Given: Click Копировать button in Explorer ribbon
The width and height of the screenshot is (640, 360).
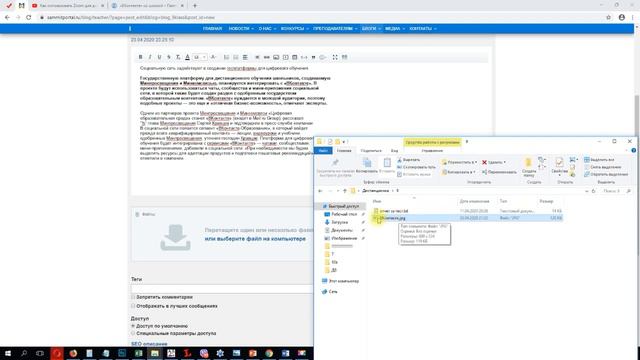Looking at the screenshot, I should tap(367, 165).
